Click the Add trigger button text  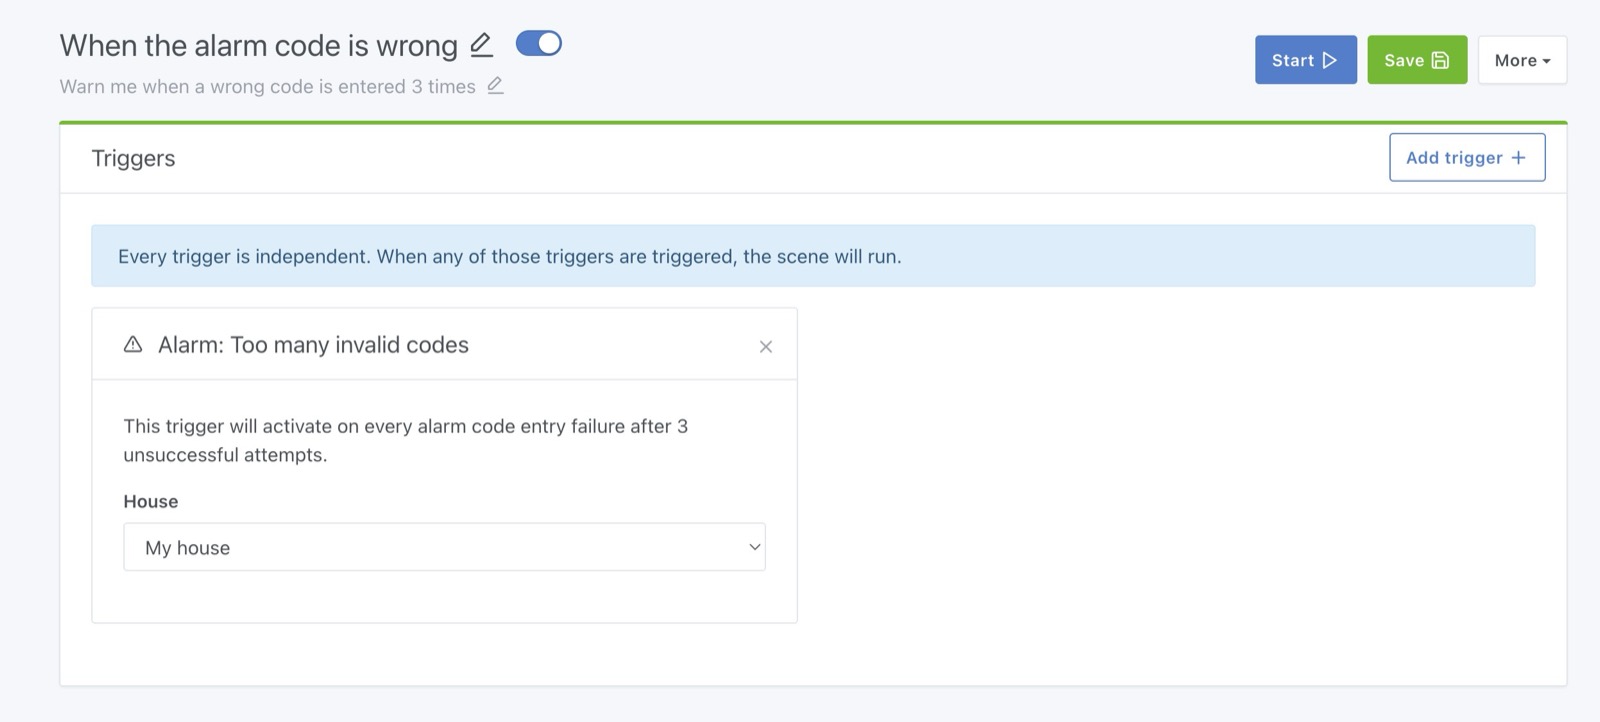1454,158
